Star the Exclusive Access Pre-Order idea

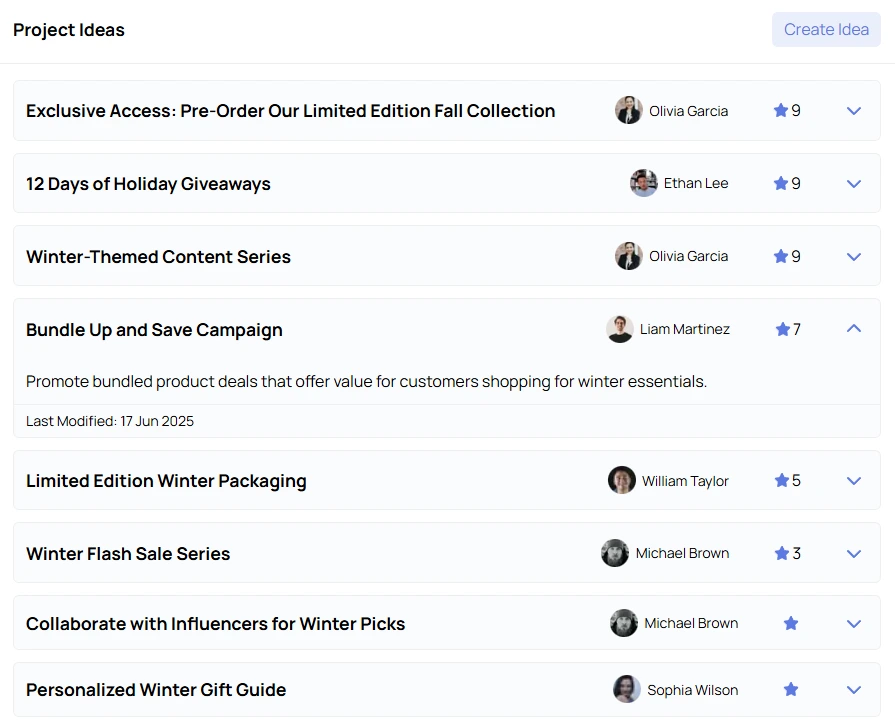tap(780, 110)
